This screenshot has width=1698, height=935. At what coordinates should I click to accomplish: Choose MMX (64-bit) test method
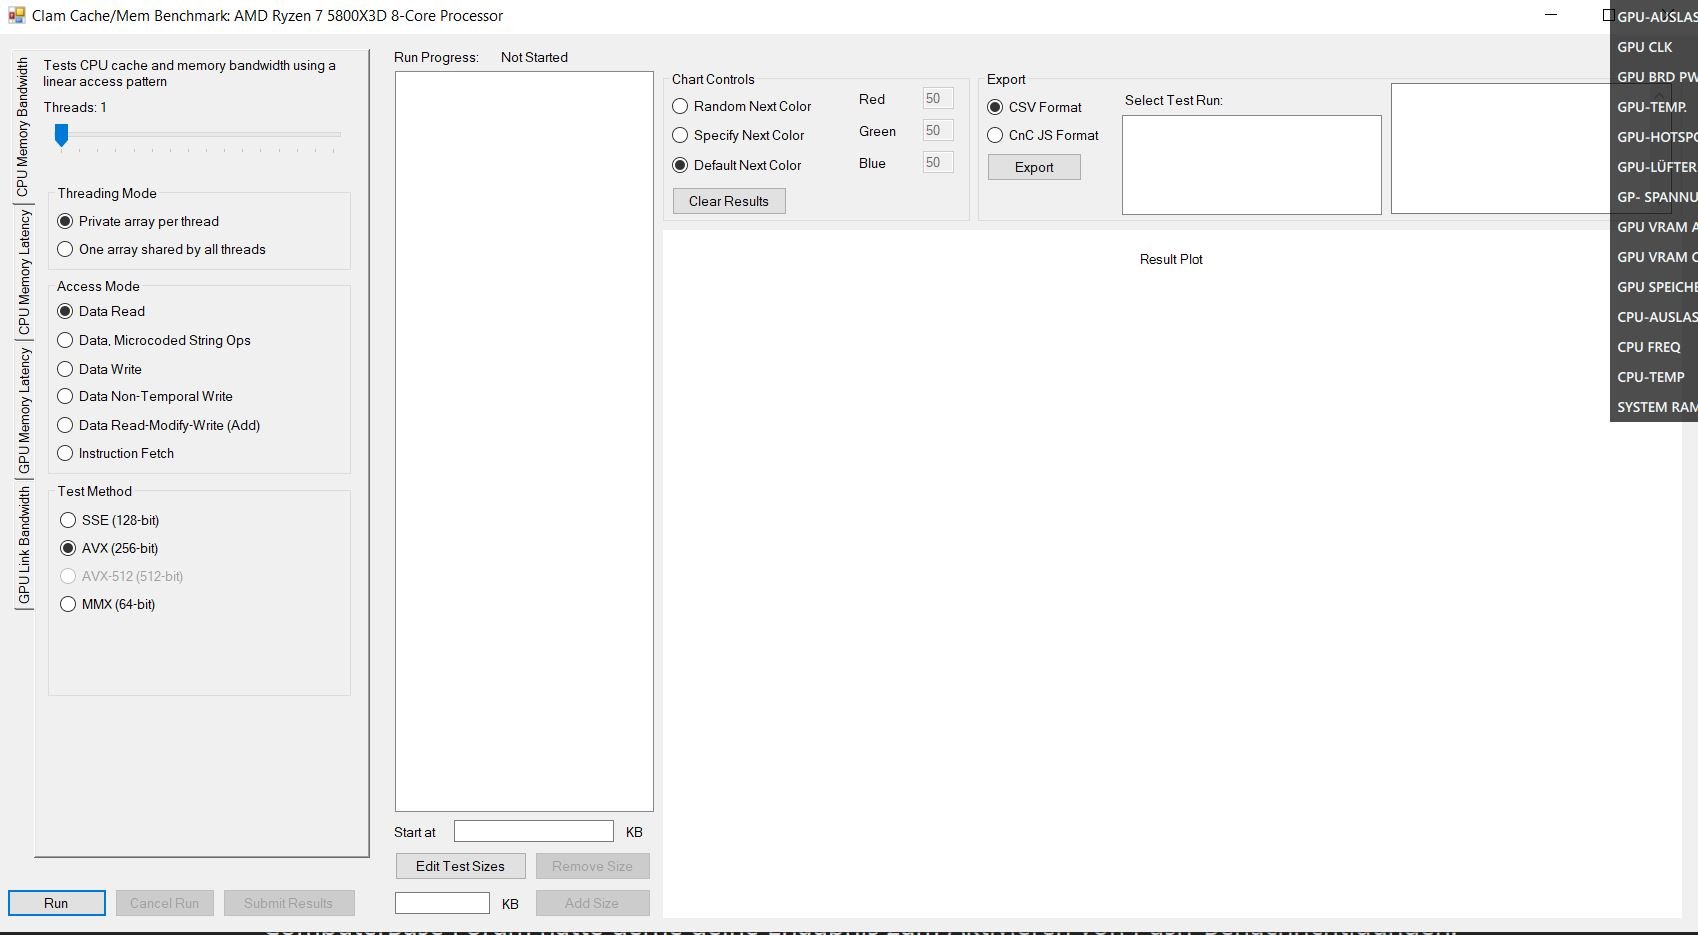[108, 604]
